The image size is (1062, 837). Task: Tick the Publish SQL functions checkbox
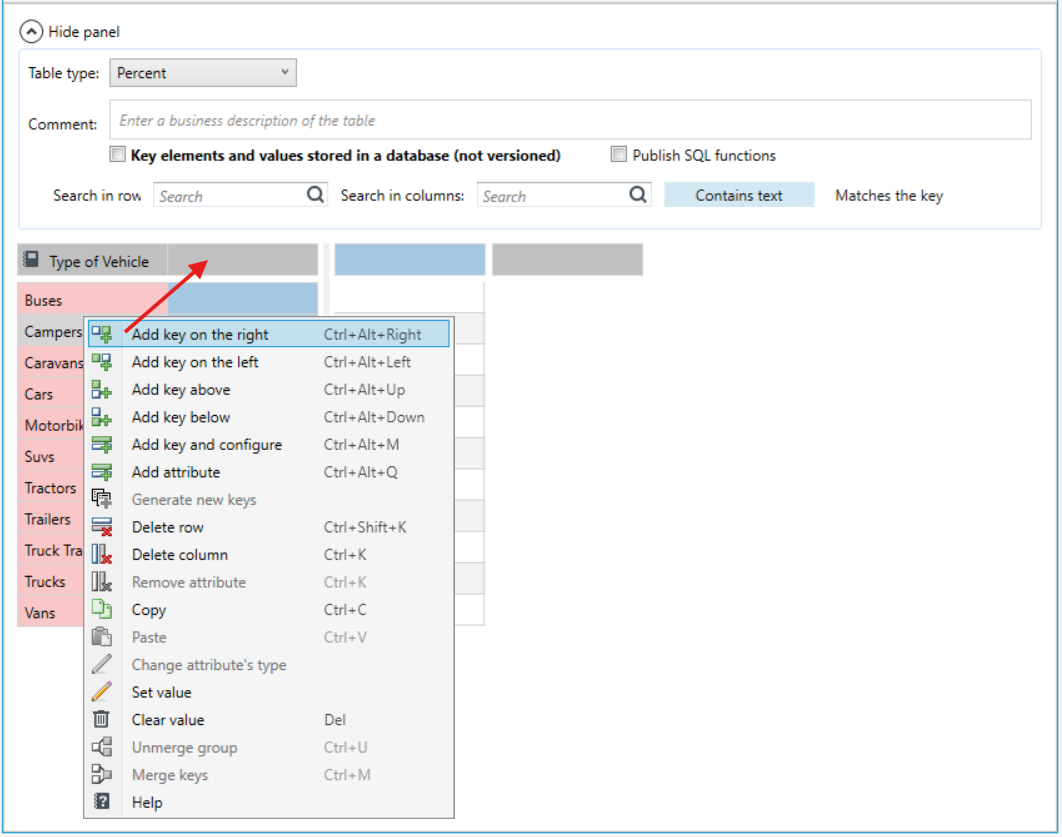tap(618, 154)
